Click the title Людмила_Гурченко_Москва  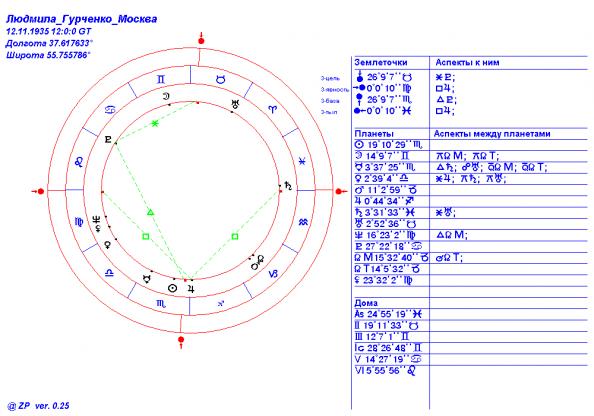(x=81, y=19)
